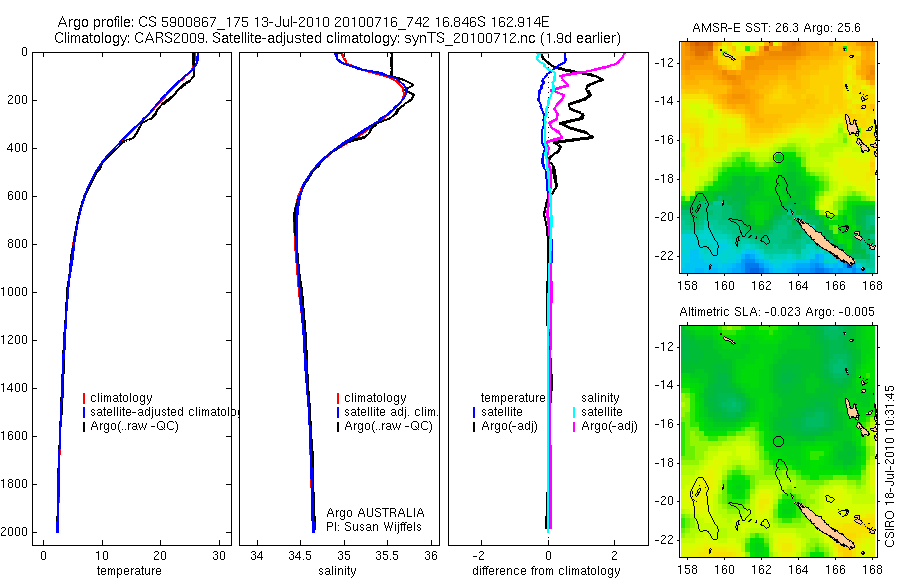The height and width of the screenshot is (580, 900).
Task: Click the 'temperature' x-axis label
Action: [129, 571]
